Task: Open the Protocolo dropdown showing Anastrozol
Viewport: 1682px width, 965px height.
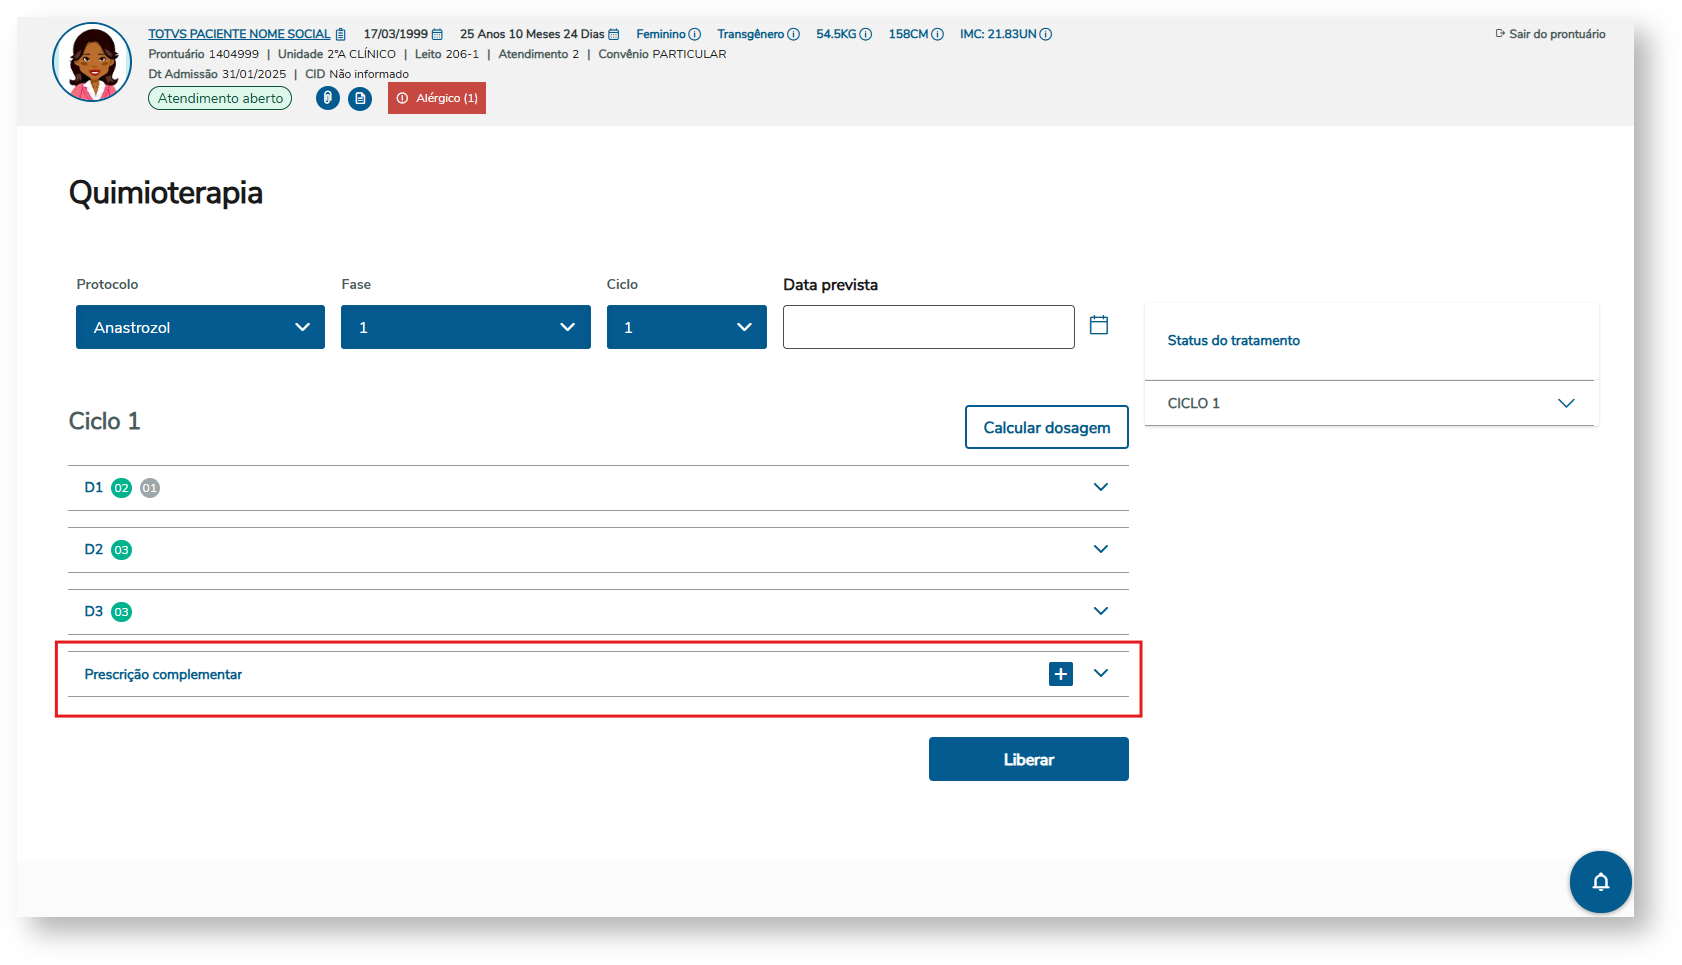Action: click(200, 327)
